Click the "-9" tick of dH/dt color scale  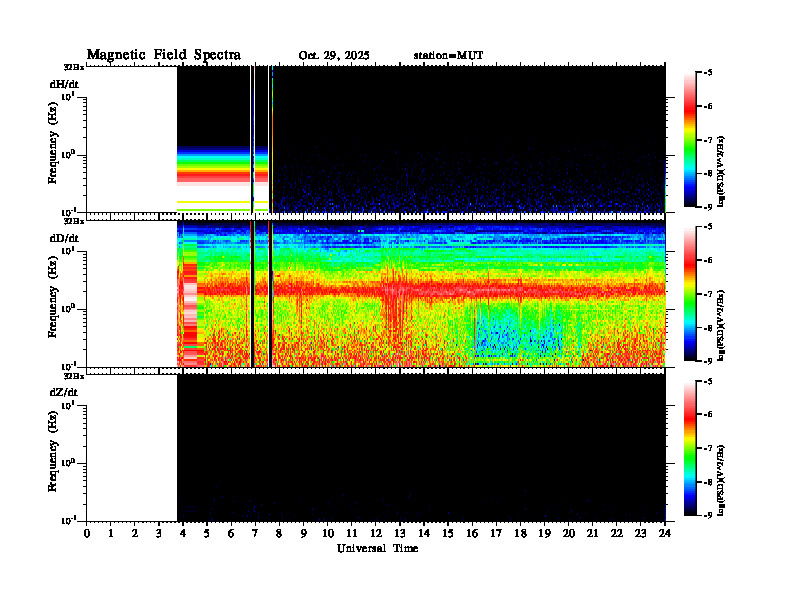tap(707, 207)
